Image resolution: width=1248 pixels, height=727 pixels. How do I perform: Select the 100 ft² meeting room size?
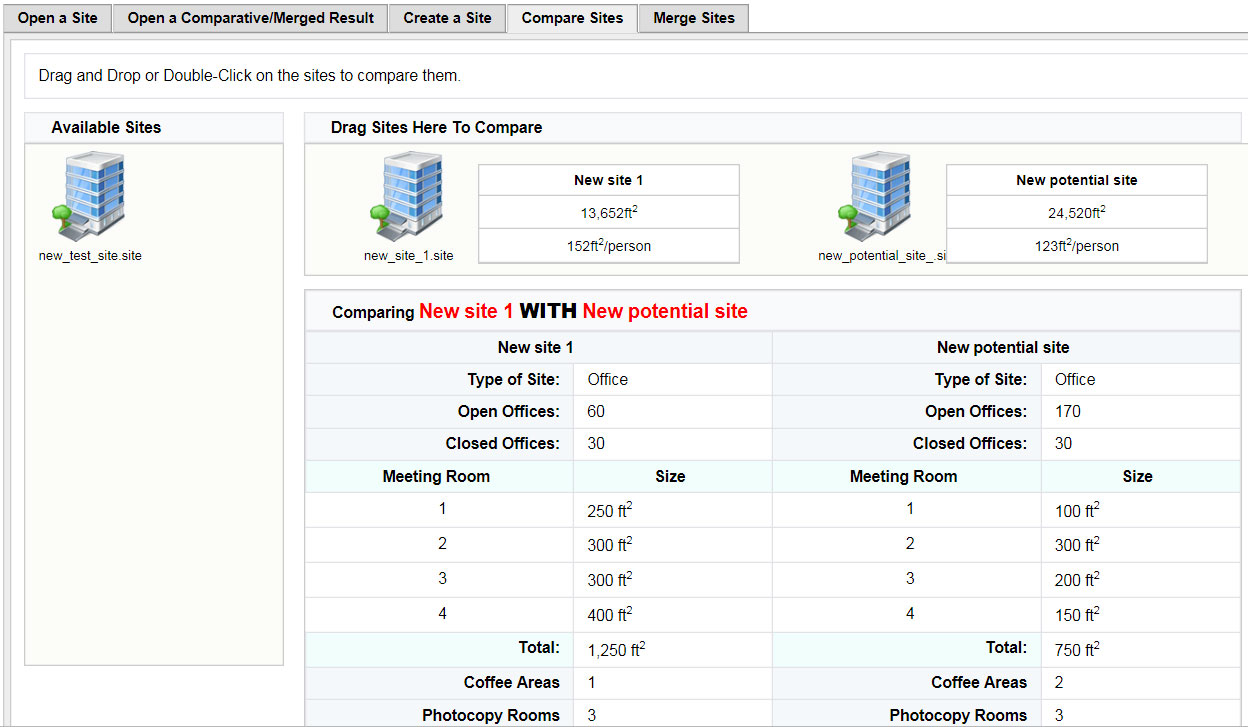pos(1076,511)
